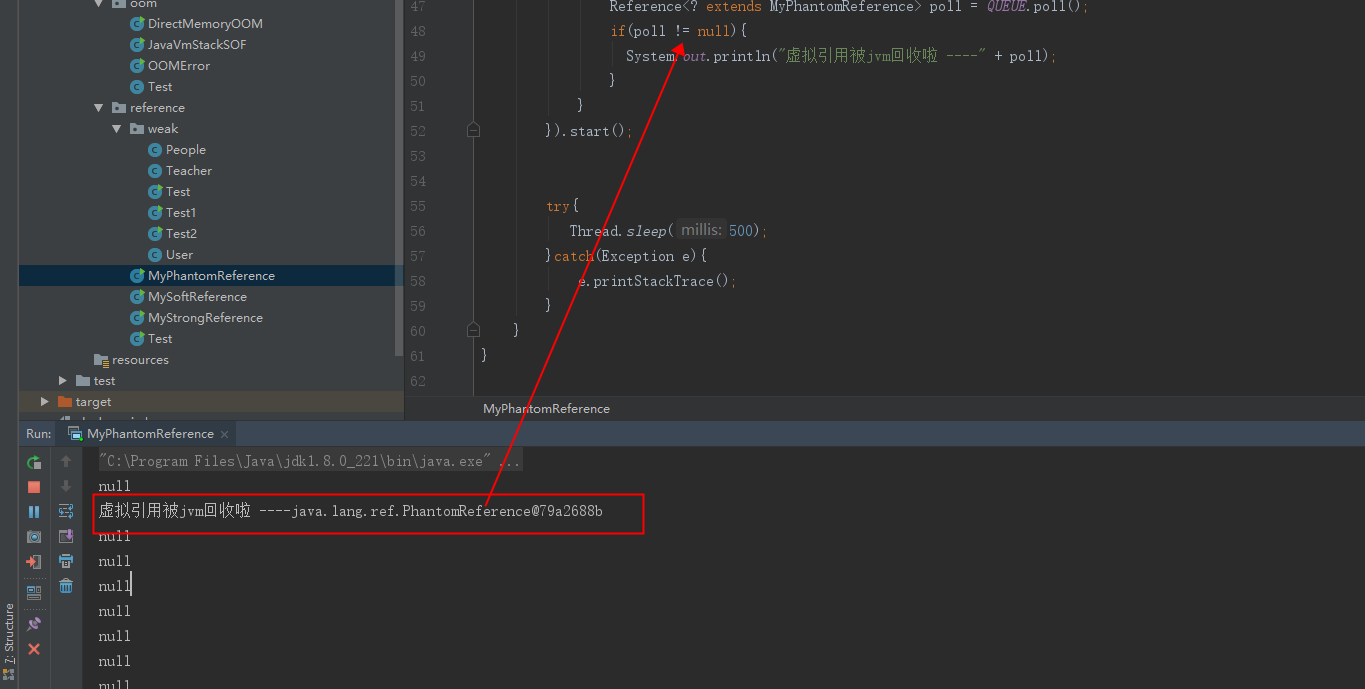
Task: Print the console output
Action: [66, 561]
